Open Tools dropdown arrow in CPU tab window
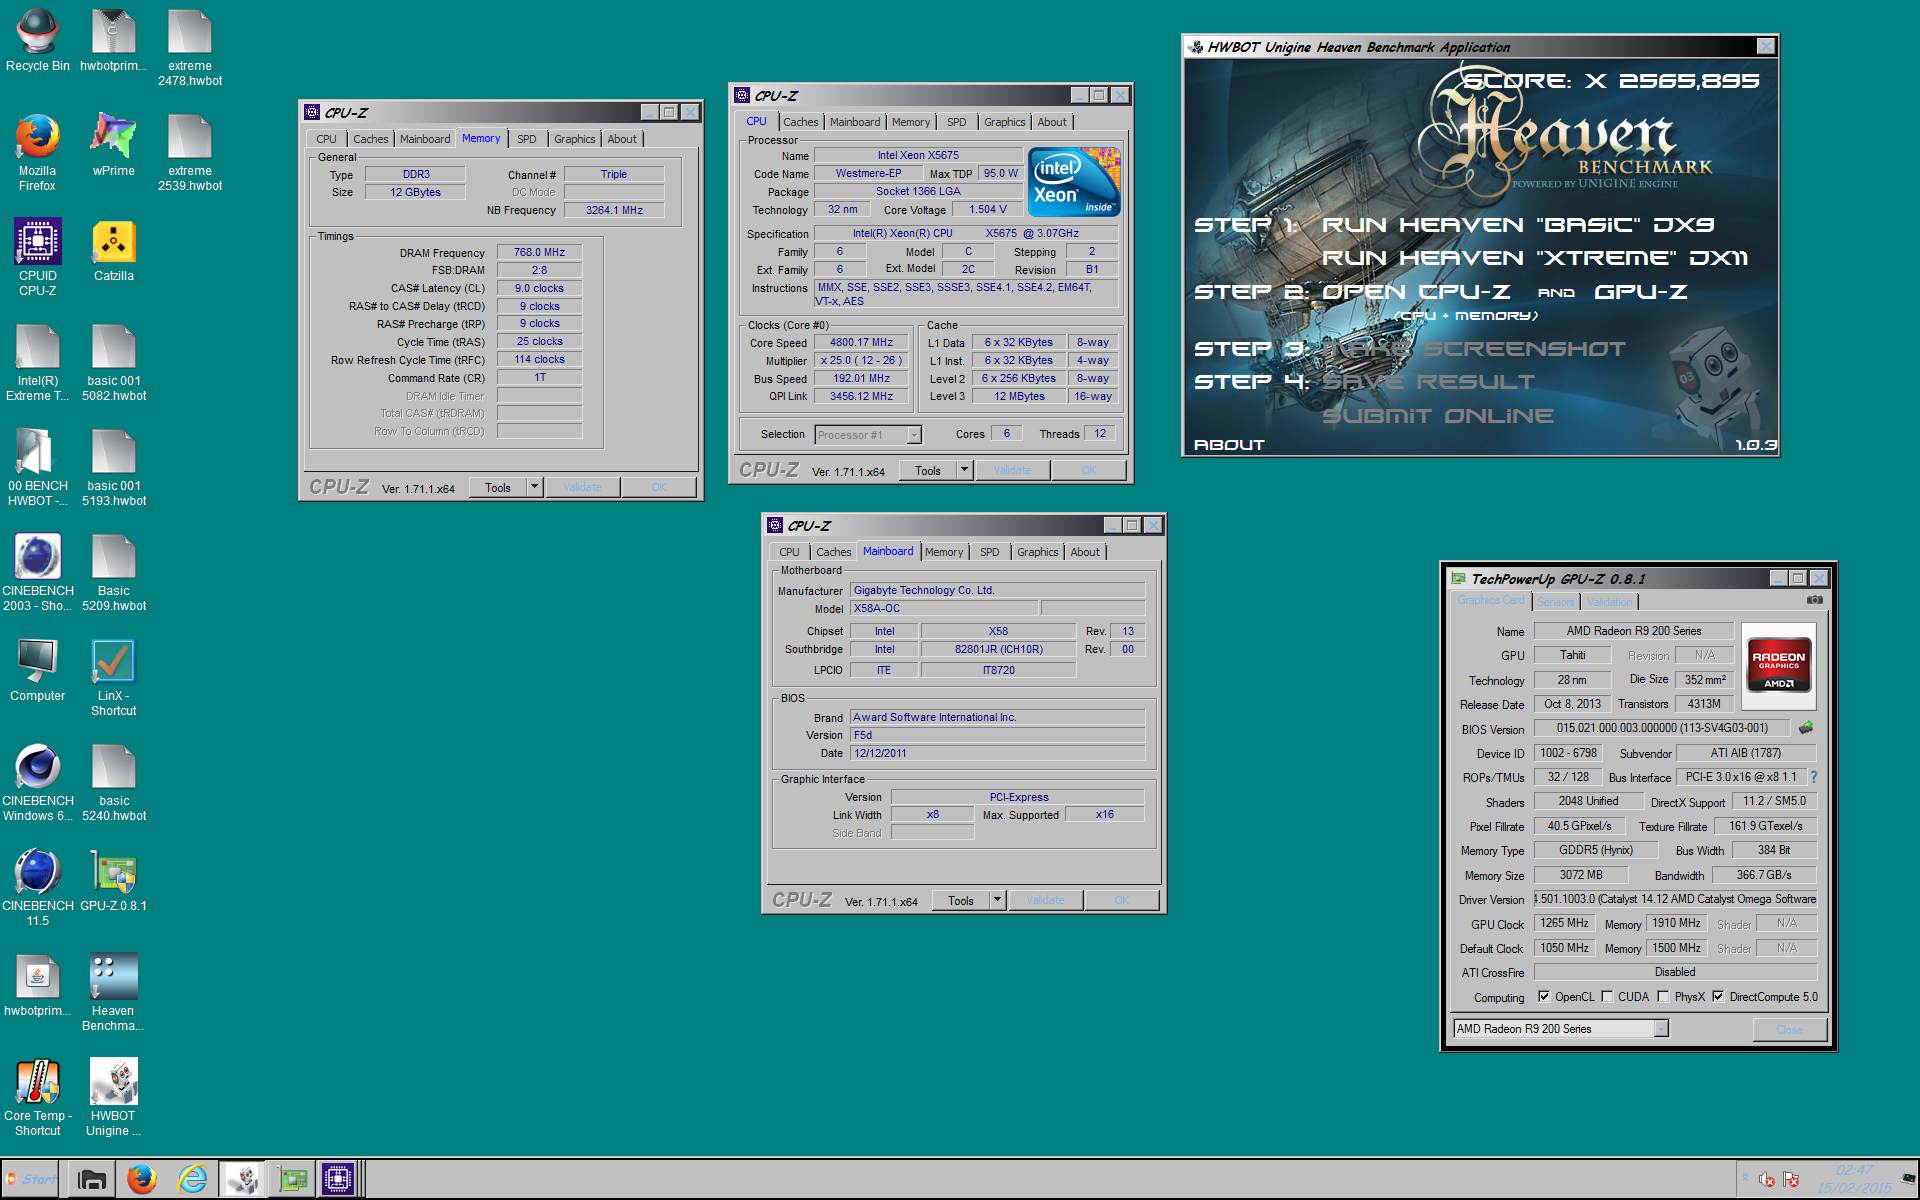The width and height of the screenshot is (1920, 1200). 964,470
